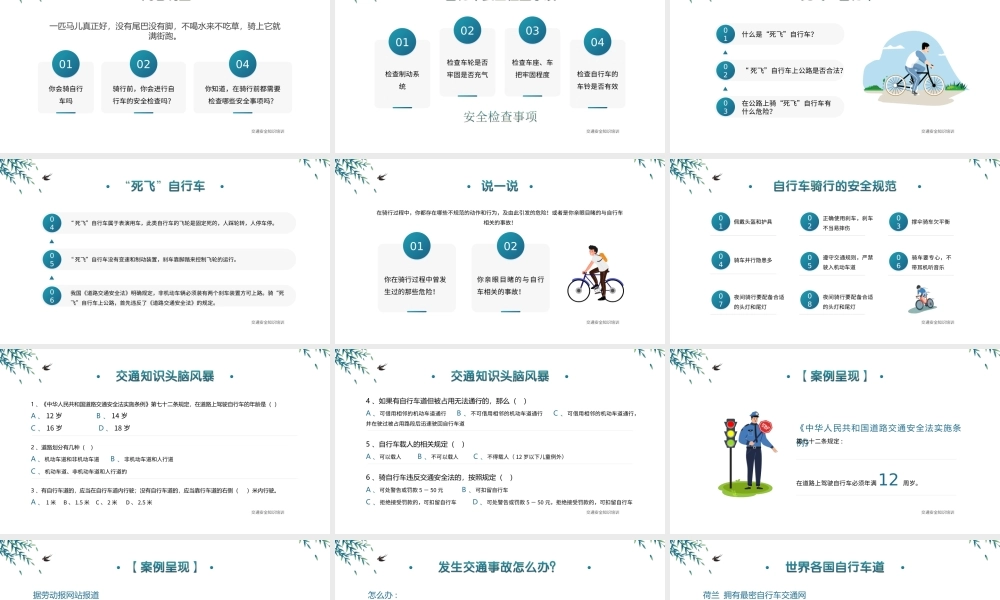Click the 03 circle beside 撑伞骑车欠平衡

(898, 222)
